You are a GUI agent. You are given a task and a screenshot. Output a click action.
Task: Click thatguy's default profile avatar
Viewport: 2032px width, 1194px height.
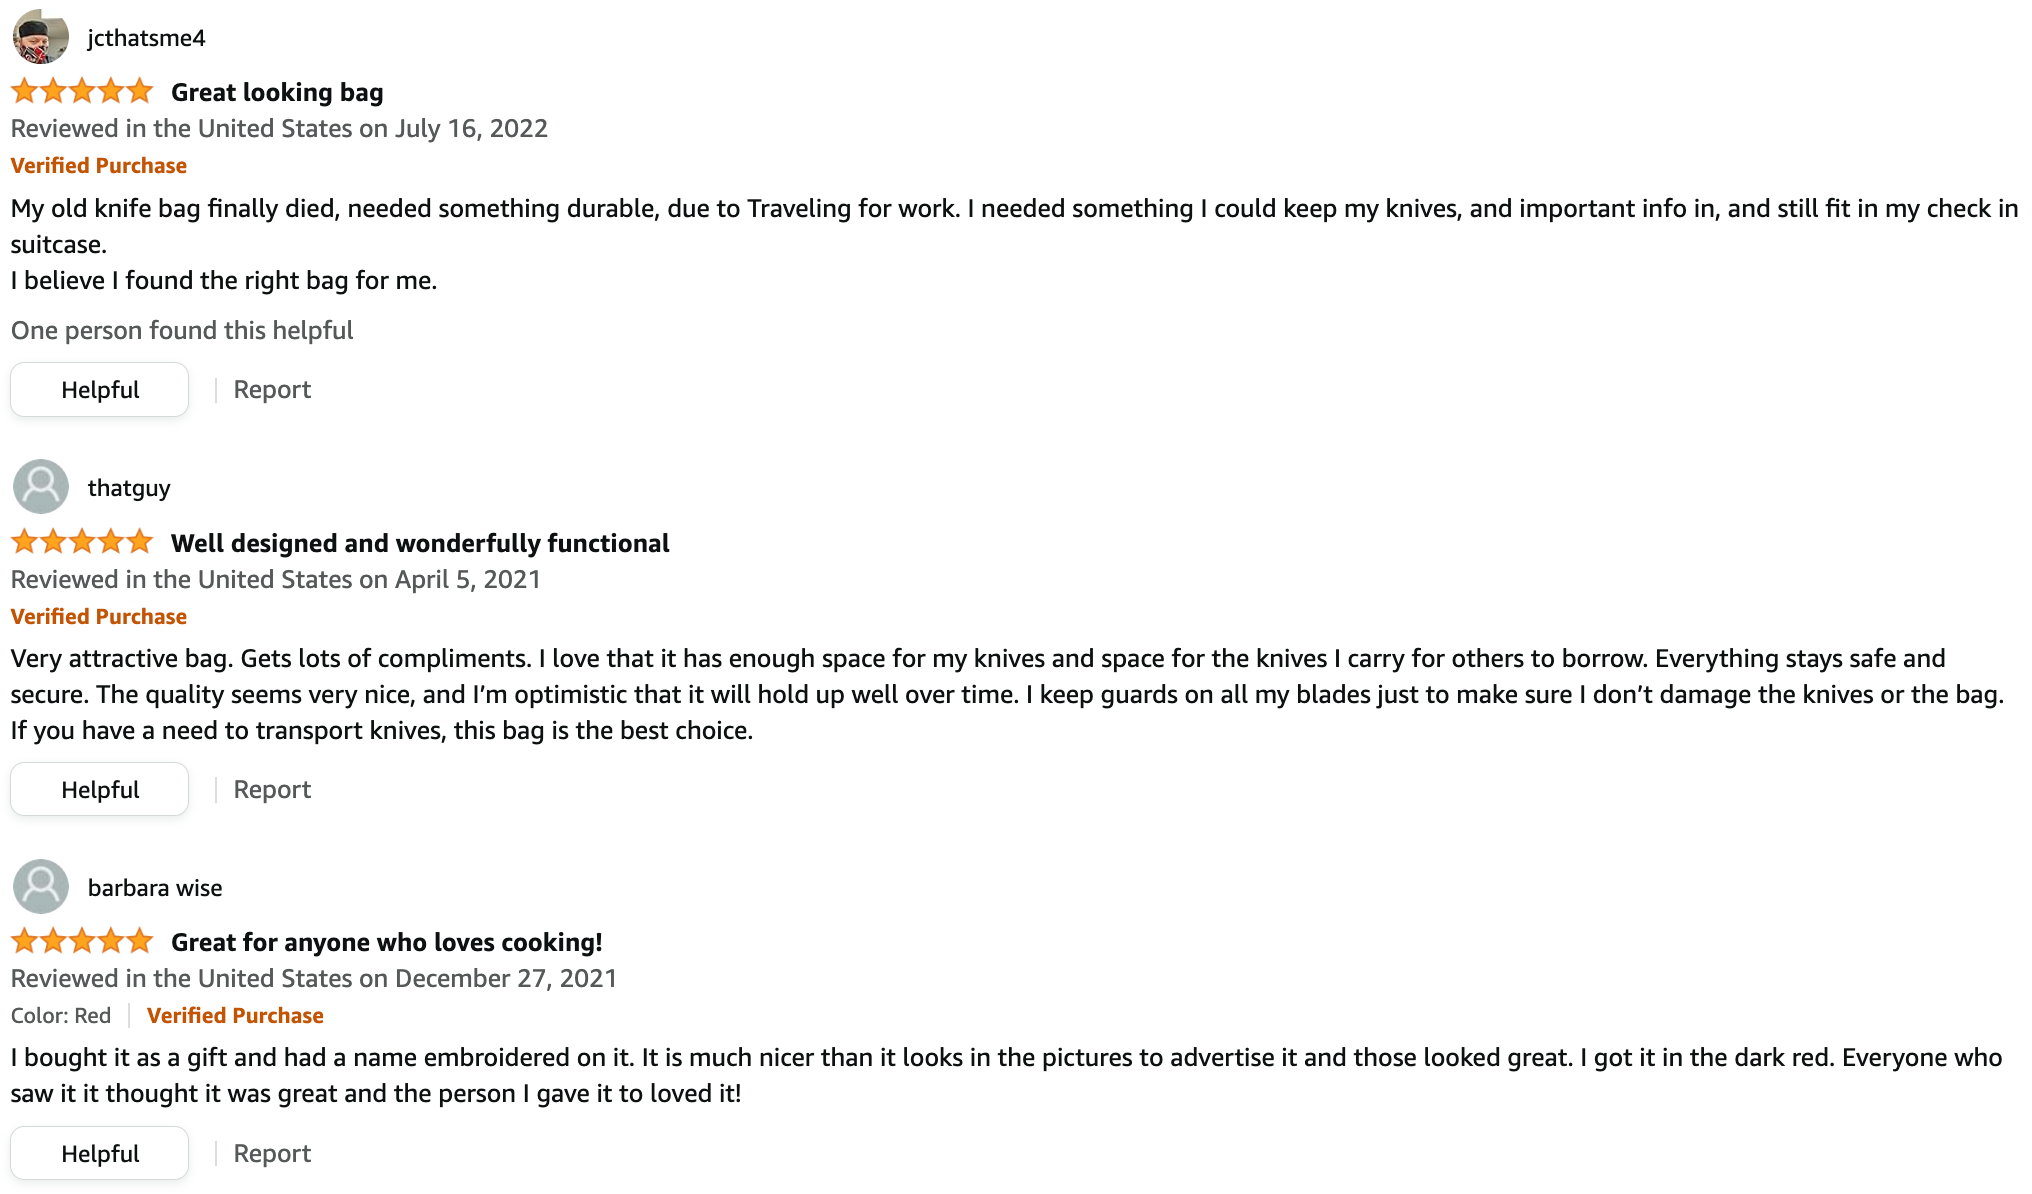point(41,487)
